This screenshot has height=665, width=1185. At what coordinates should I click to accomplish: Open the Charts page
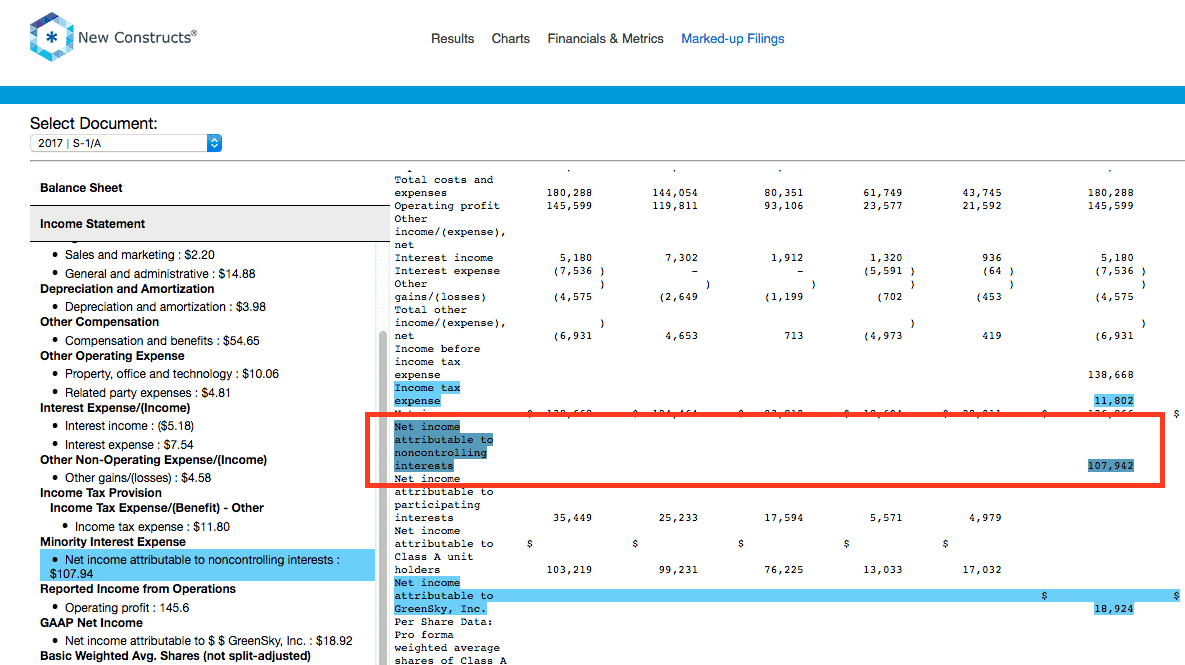[x=511, y=39]
